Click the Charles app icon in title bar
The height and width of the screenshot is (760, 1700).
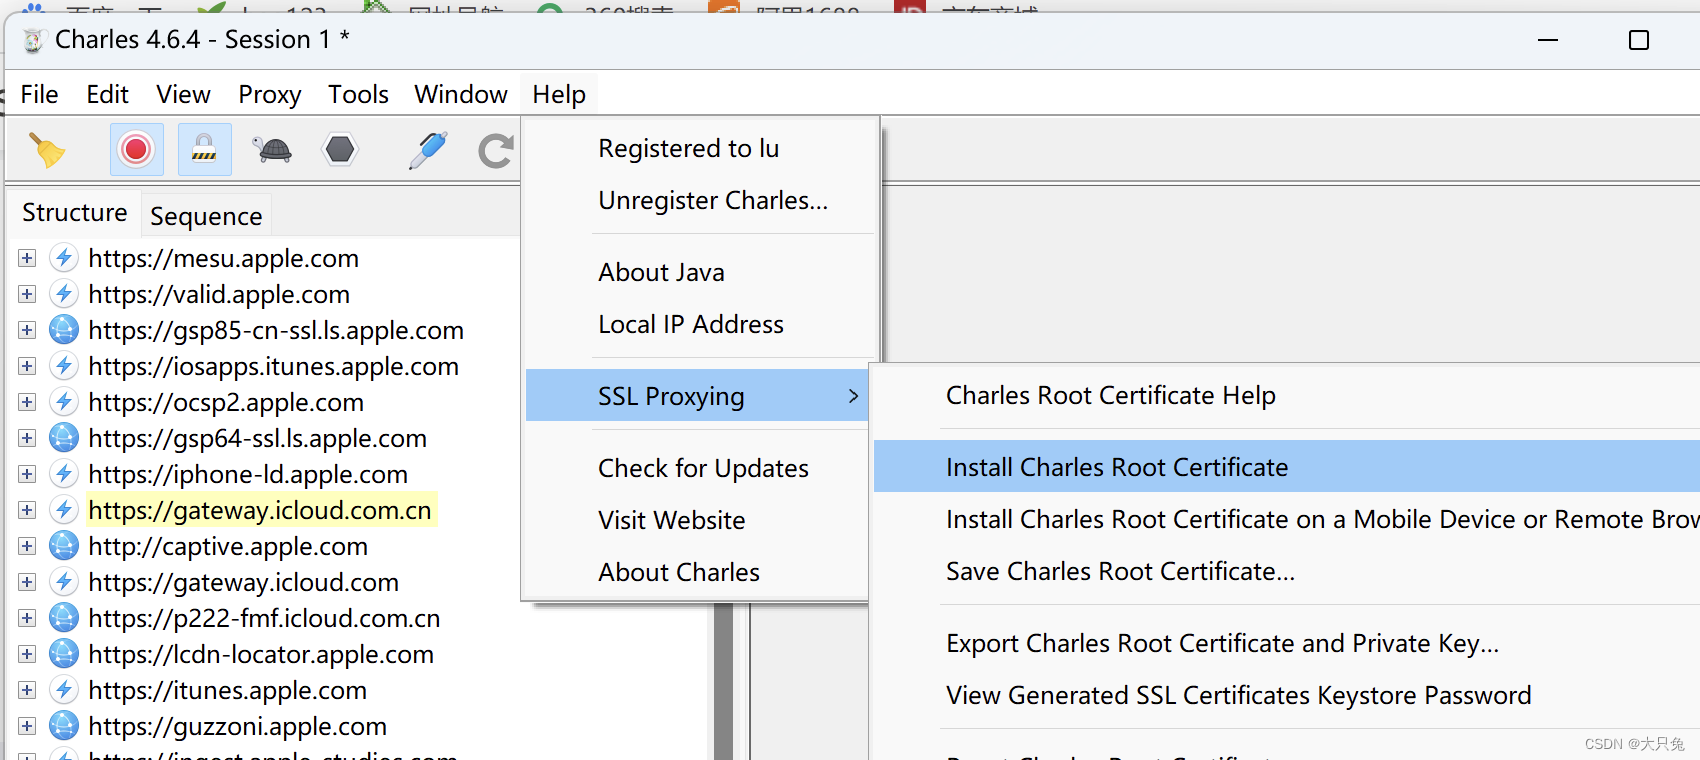point(33,40)
